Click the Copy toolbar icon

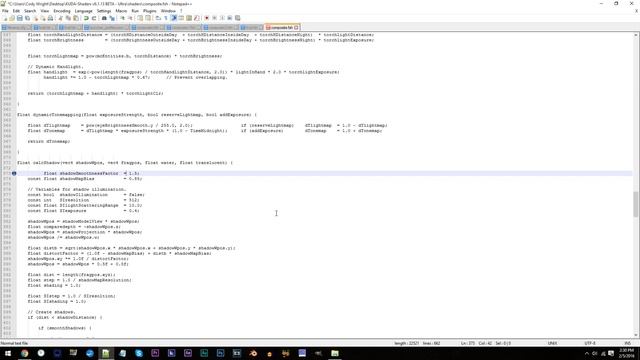pyautogui.click(x=68, y=18)
